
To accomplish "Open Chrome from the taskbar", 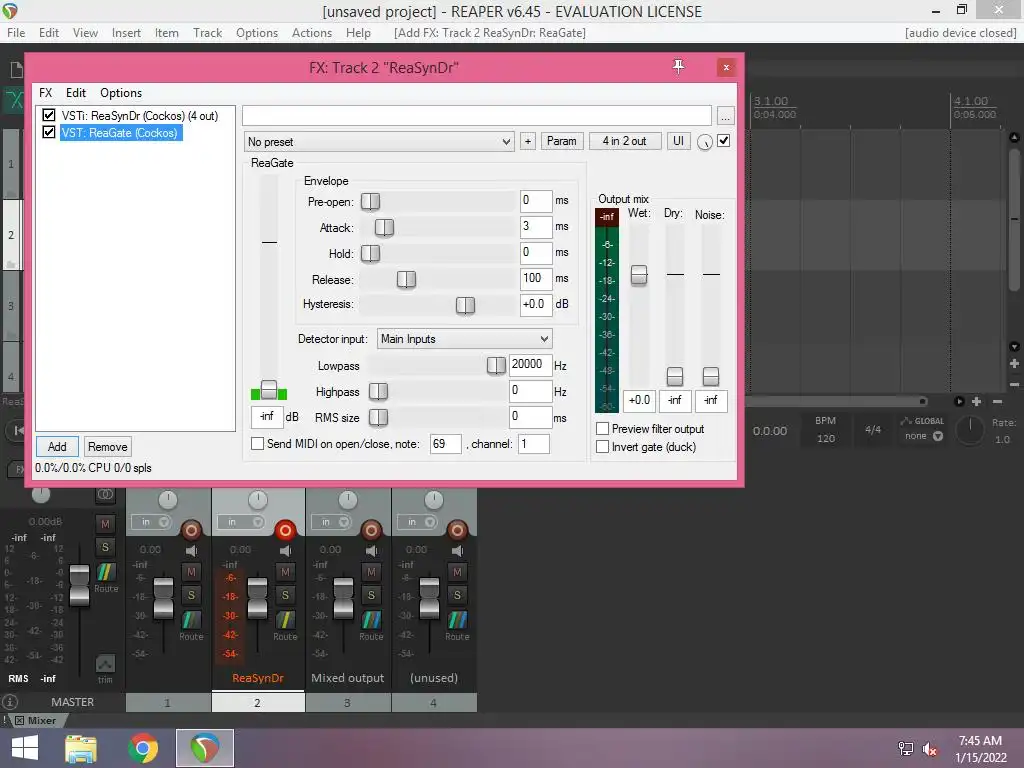I will [x=143, y=748].
